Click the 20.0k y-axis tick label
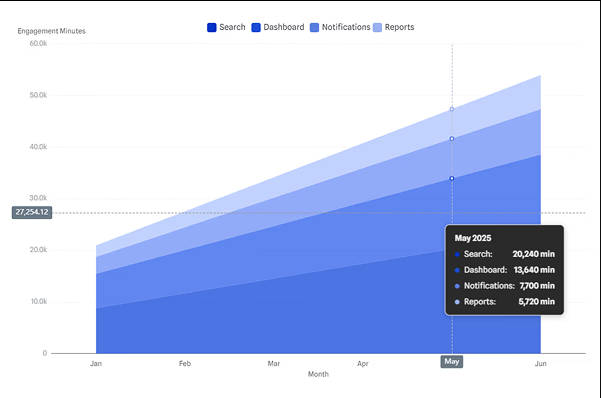 click(x=38, y=250)
